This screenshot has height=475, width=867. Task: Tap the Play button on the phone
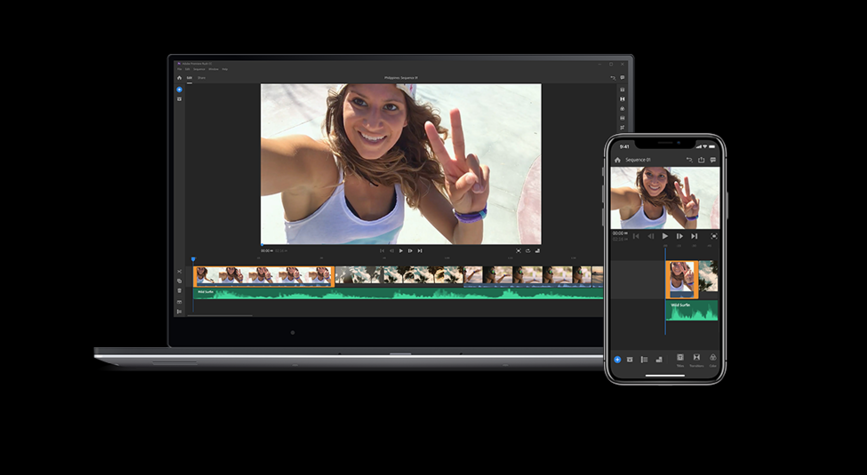coord(665,236)
